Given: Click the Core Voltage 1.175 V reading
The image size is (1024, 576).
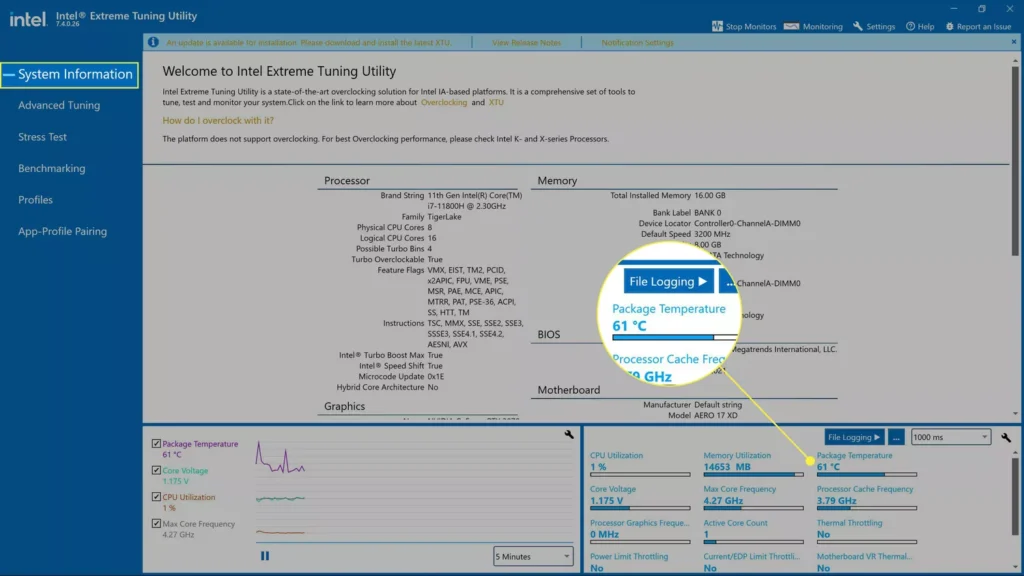Looking at the screenshot, I should (x=606, y=501).
